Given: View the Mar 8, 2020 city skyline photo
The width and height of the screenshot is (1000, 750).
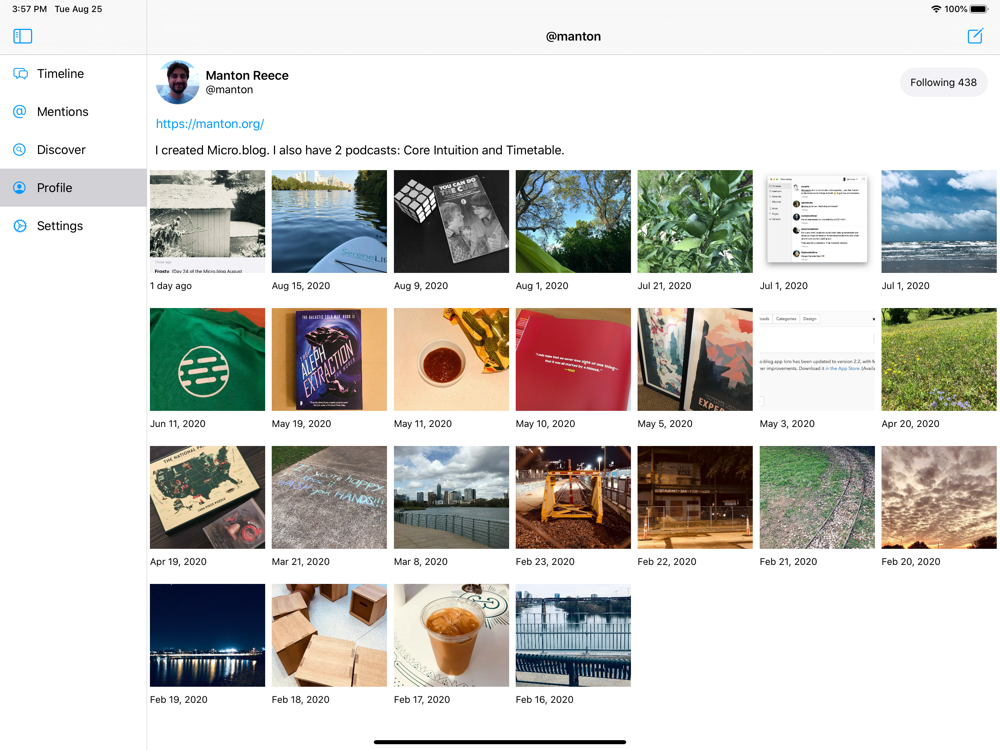Looking at the screenshot, I should pyautogui.click(x=452, y=497).
